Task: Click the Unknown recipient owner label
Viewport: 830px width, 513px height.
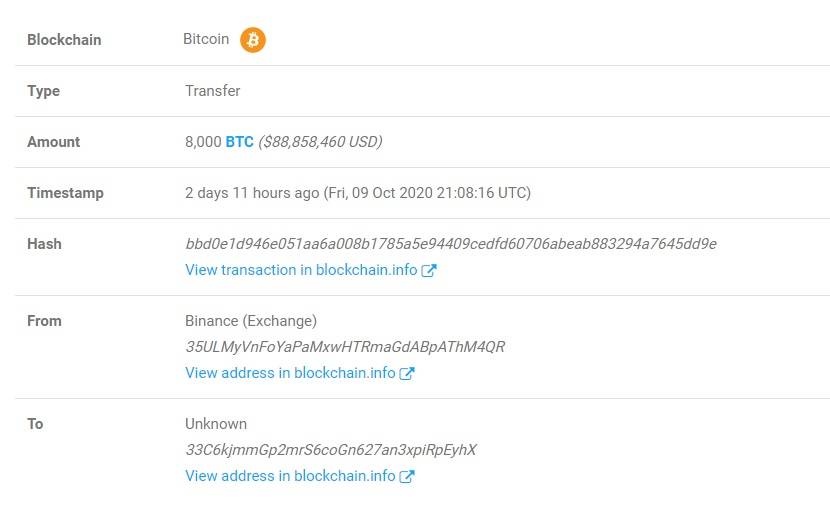Action: (x=216, y=424)
